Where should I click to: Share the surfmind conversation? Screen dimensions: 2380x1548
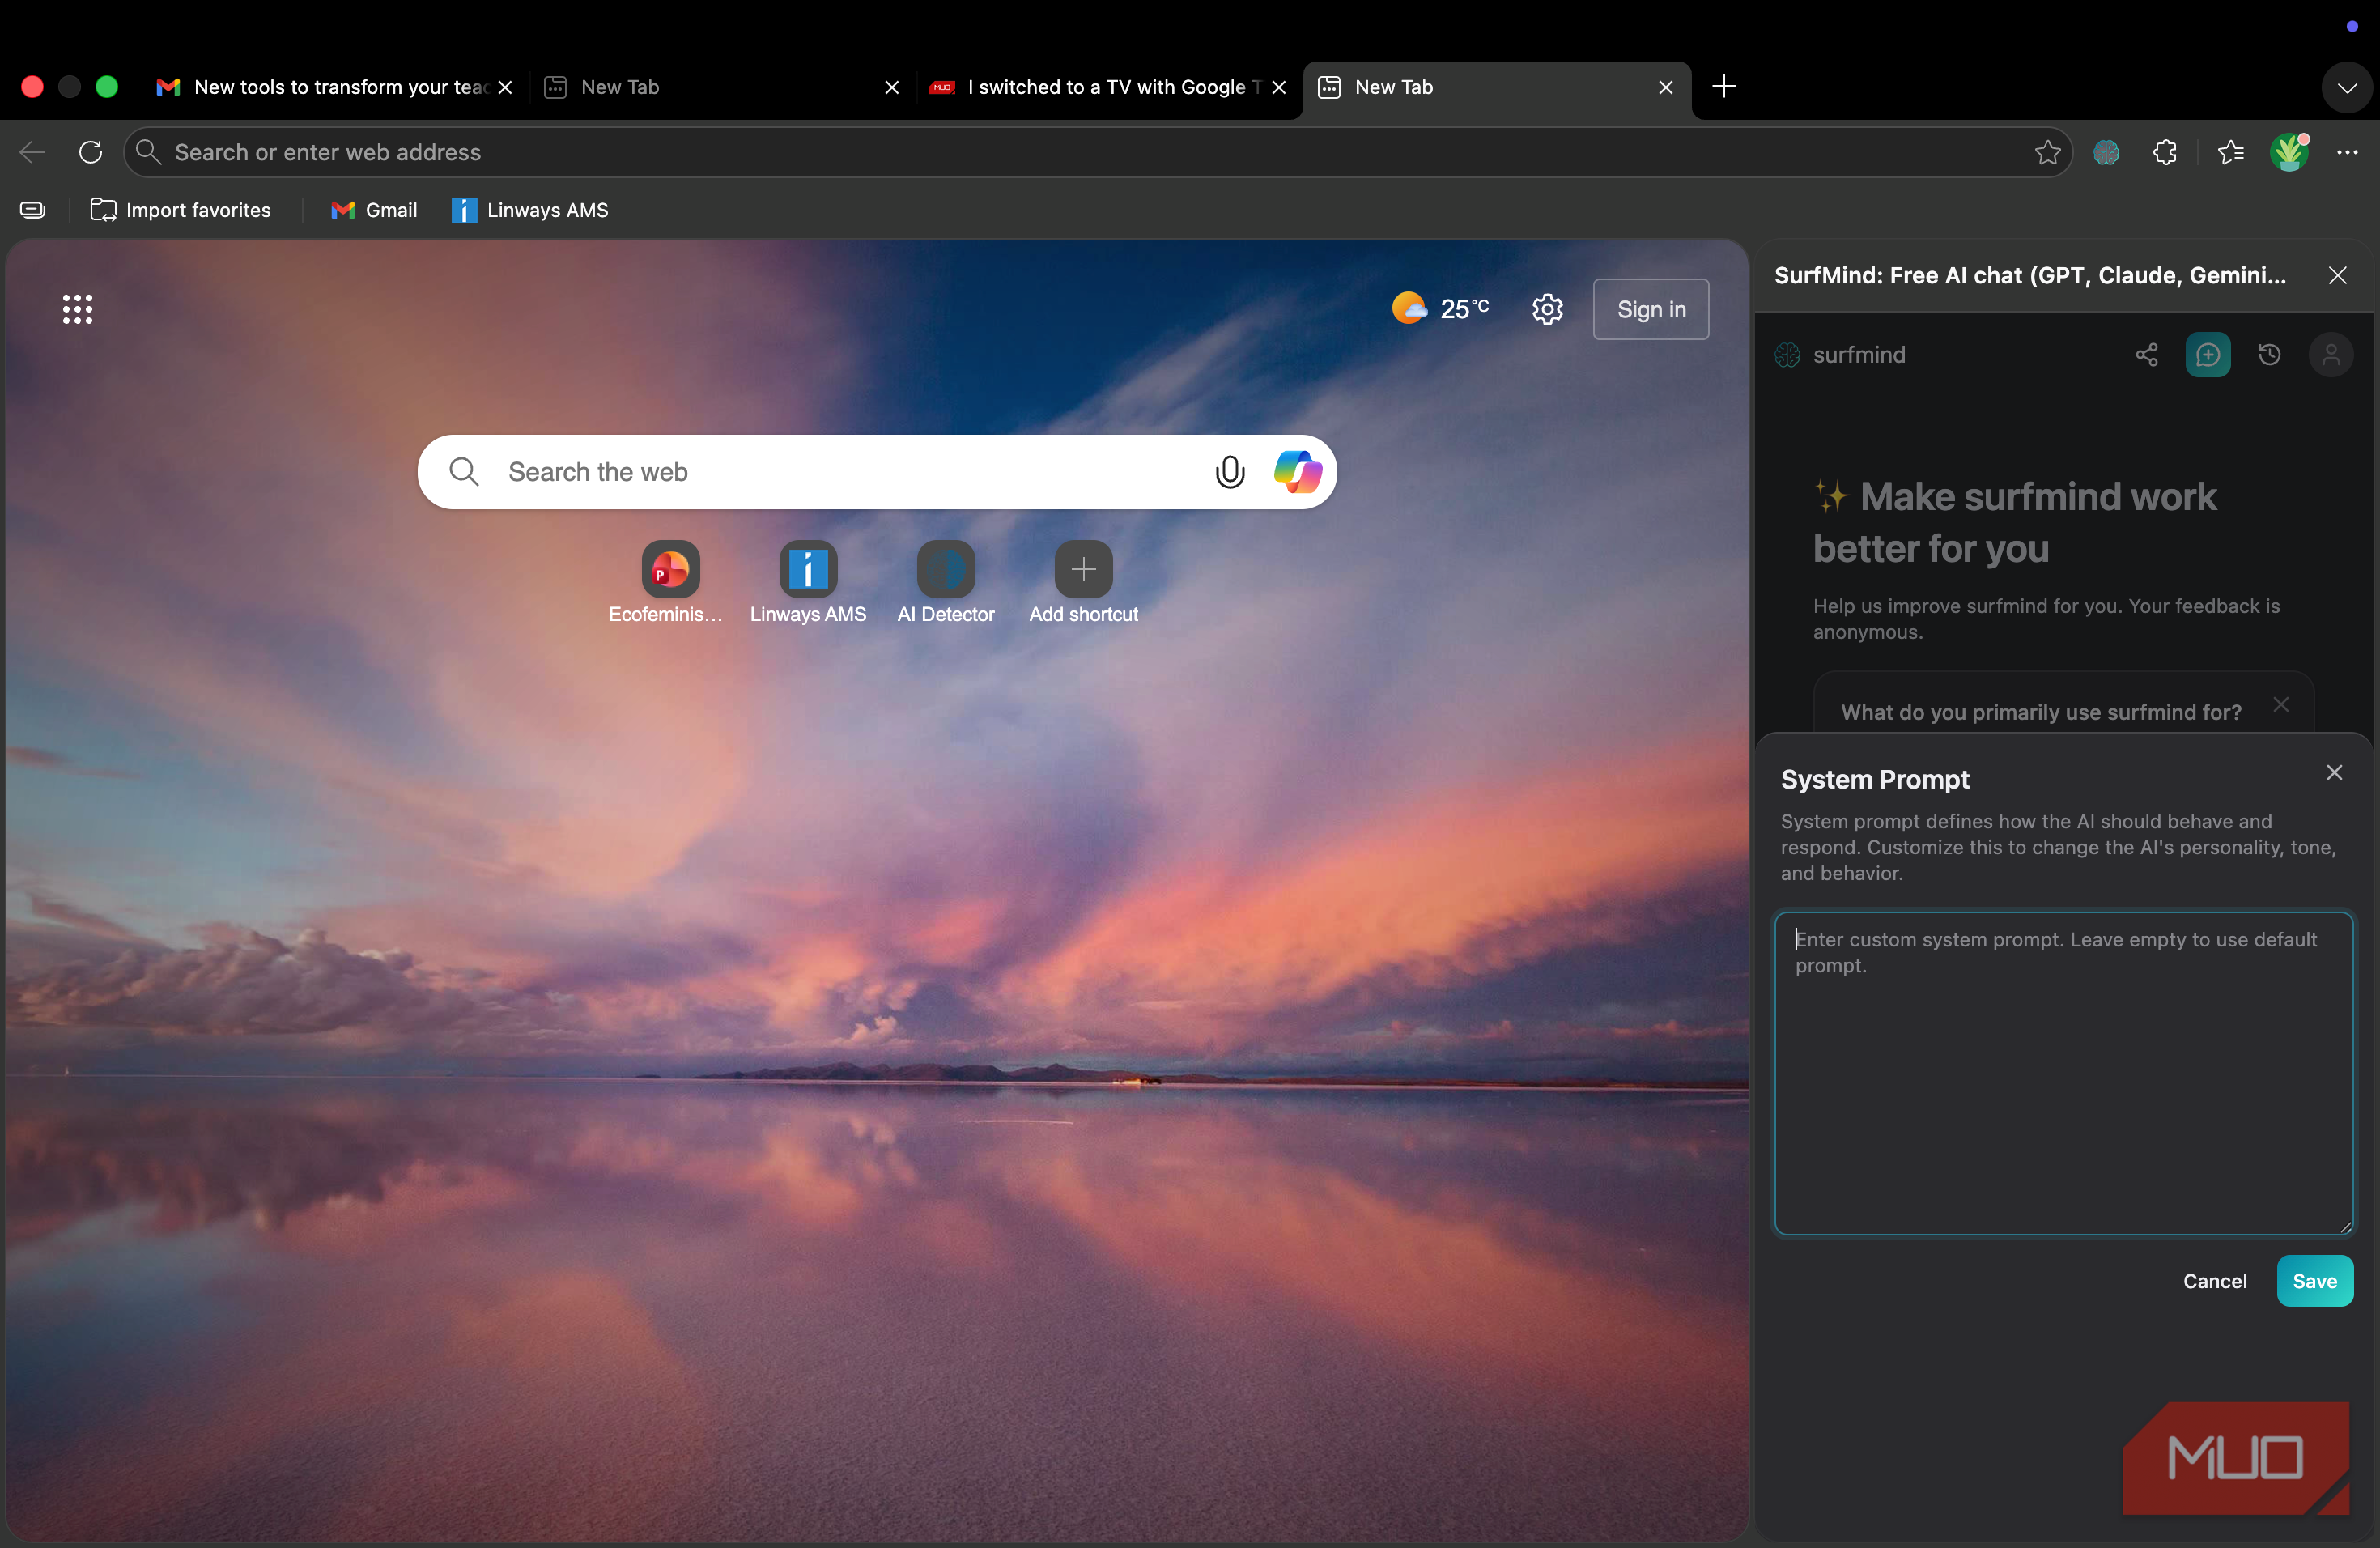pos(2146,355)
